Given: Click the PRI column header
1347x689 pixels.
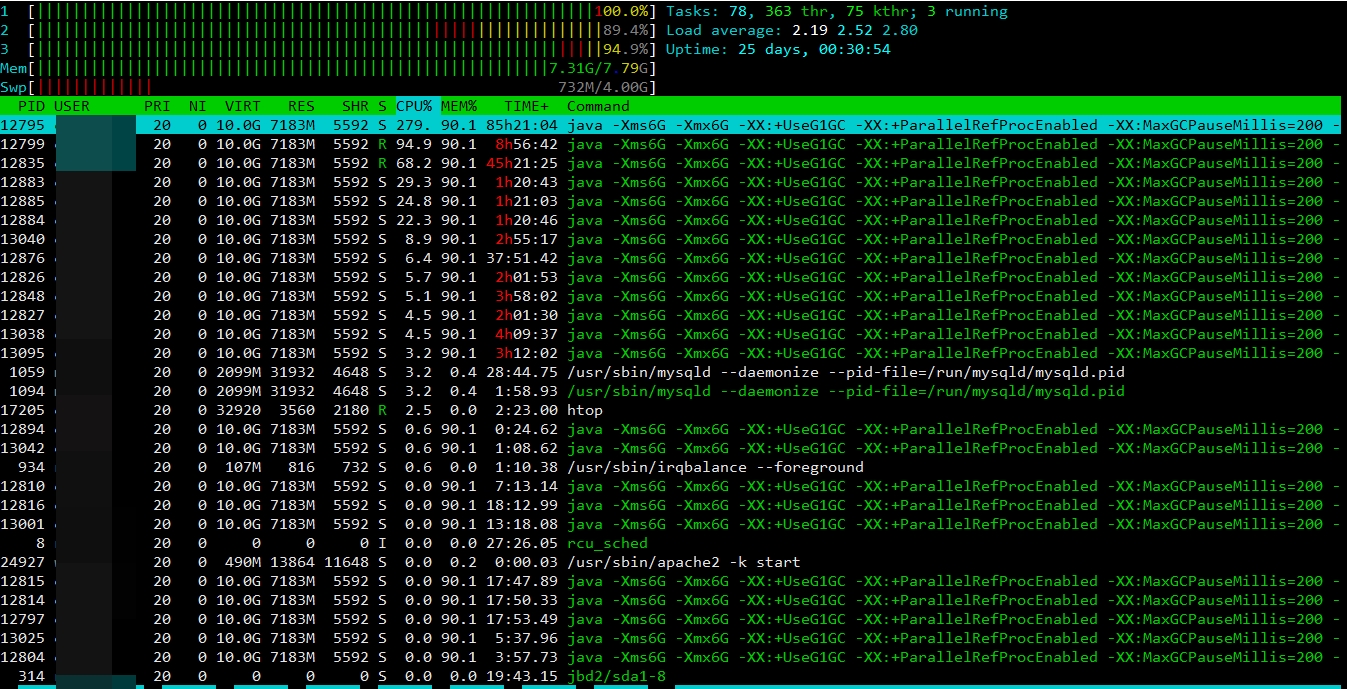Looking at the screenshot, I should [x=156, y=106].
